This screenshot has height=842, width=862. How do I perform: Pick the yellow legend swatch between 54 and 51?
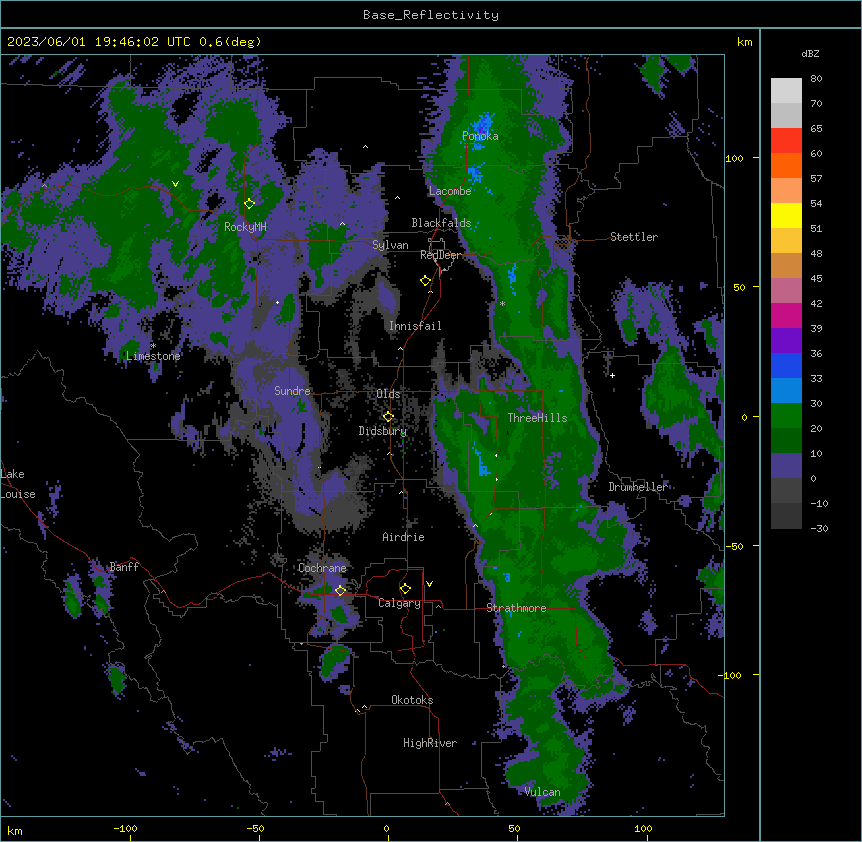[x=786, y=215]
